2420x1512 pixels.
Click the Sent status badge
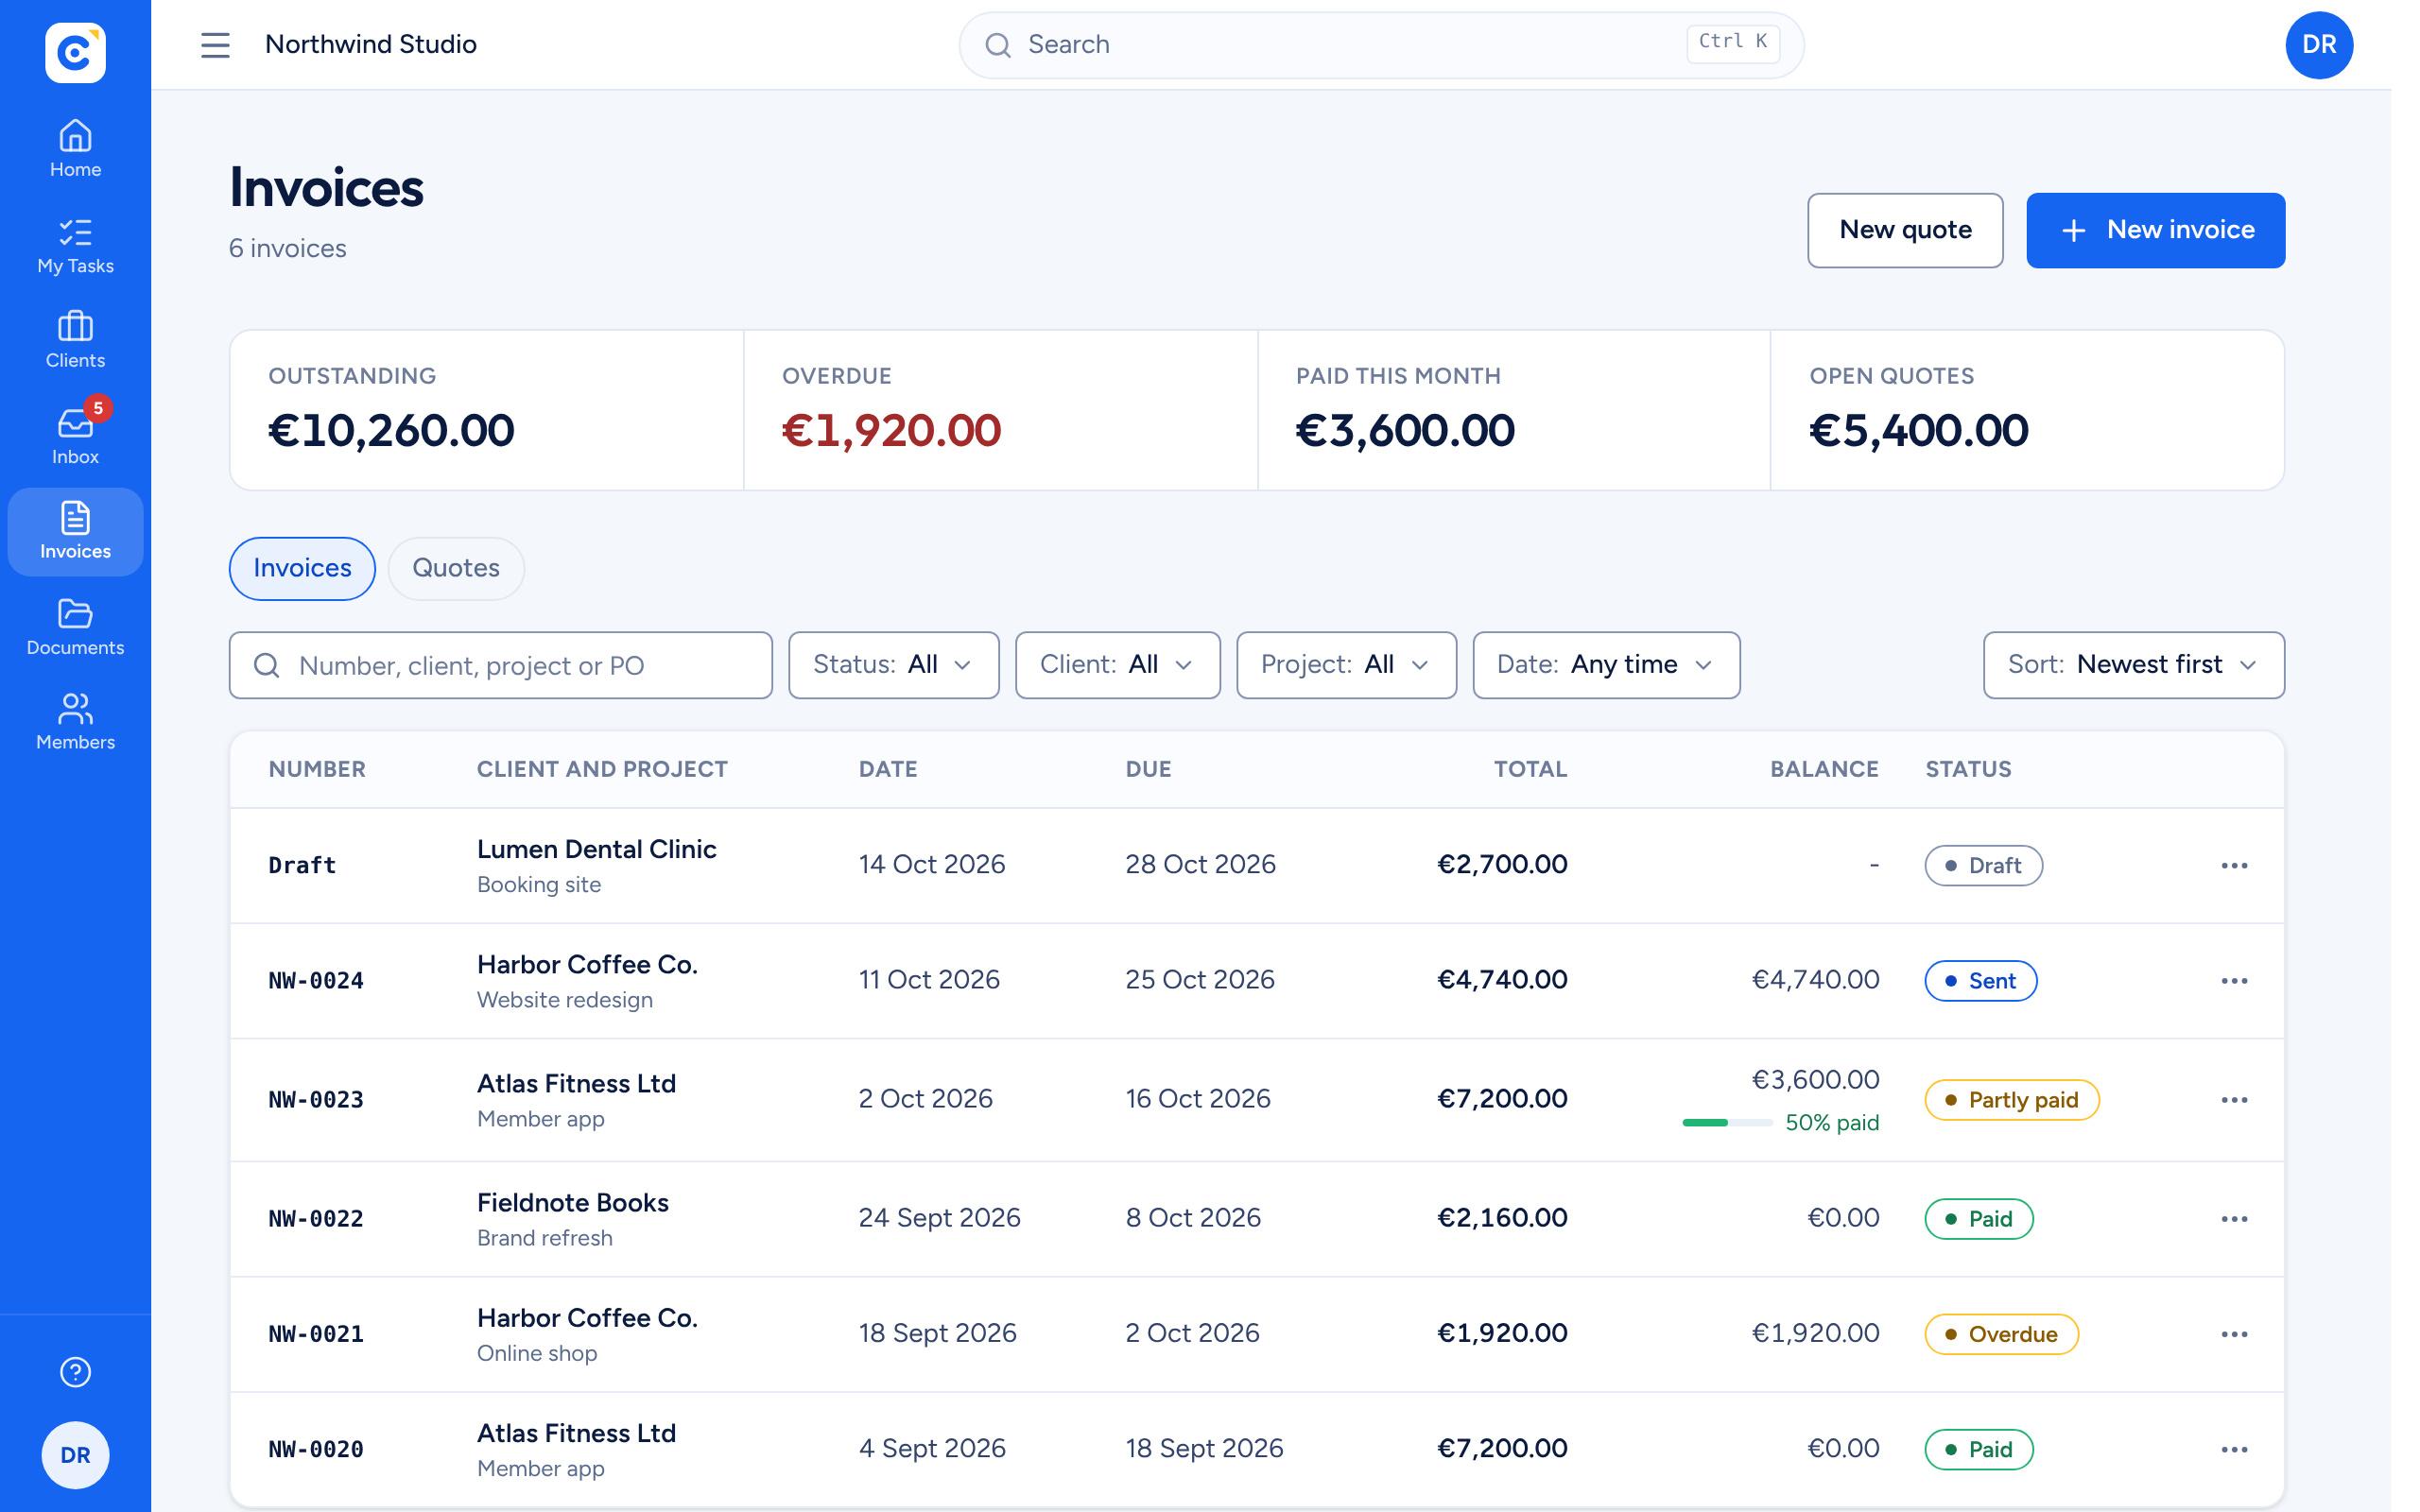[1980, 981]
